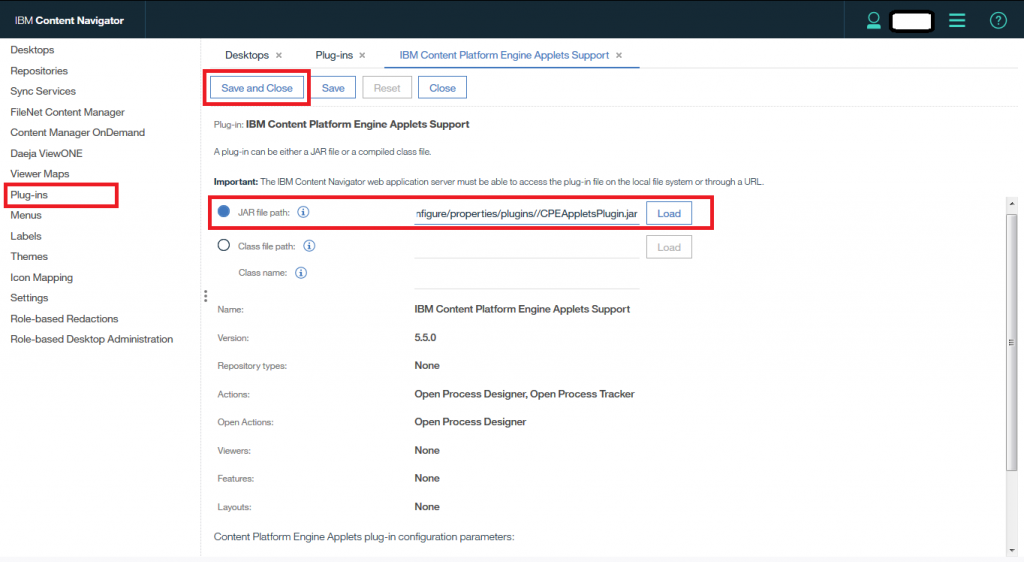The width and height of the screenshot is (1024, 562).
Task: Click the Repository types label
Action: pos(252,366)
